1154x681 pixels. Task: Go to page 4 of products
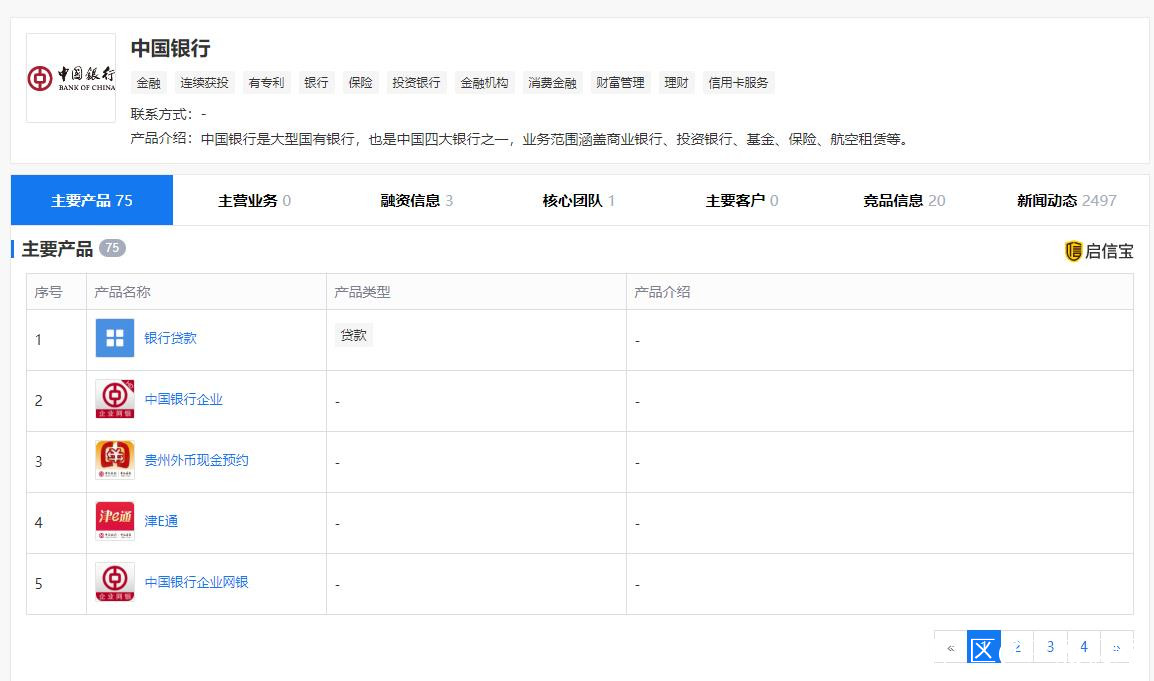pyautogui.click(x=1083, y=647)
